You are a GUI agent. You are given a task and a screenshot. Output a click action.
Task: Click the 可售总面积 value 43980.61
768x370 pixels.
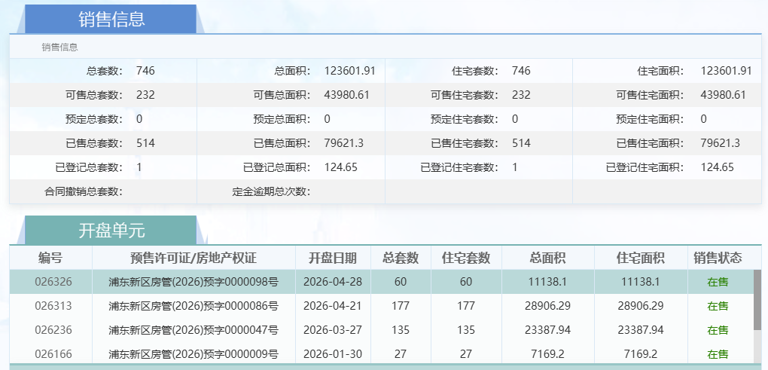click(347, 95)
